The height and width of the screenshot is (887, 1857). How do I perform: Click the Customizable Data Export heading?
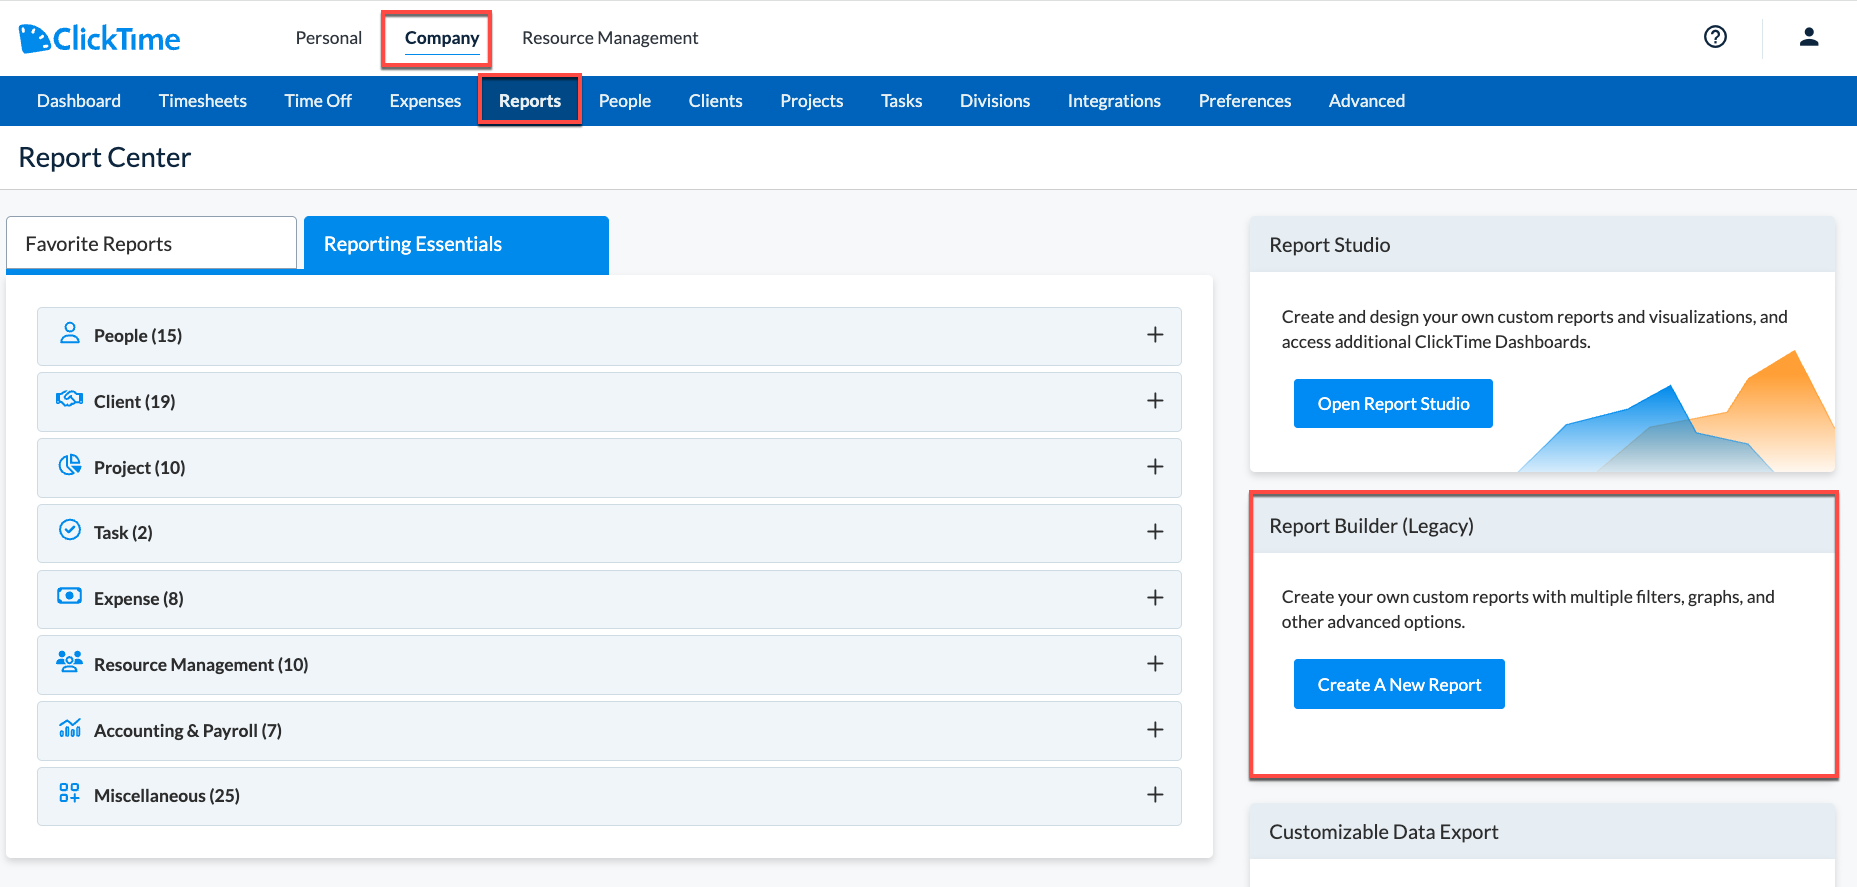coord(1383,832)
